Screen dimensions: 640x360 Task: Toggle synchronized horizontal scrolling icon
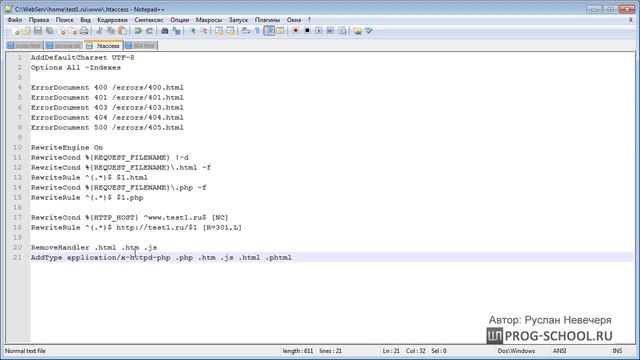click(230, 31)
